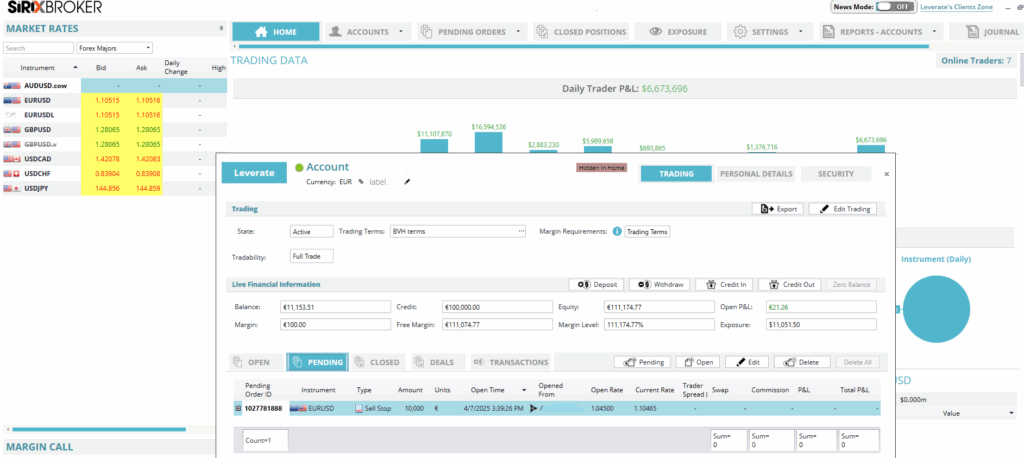Click the Margin Requirements info icon

click(x=616, y=231)
